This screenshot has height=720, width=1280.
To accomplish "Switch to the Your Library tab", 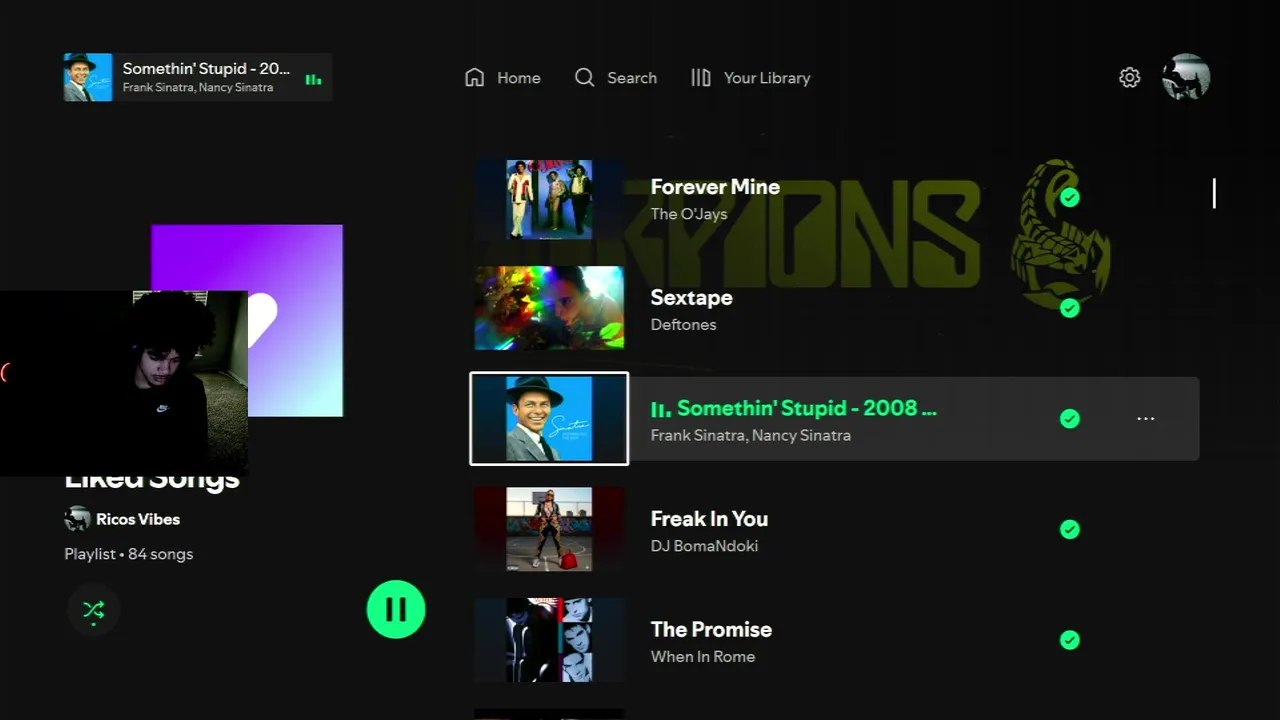I will click(x=750, y=77).
